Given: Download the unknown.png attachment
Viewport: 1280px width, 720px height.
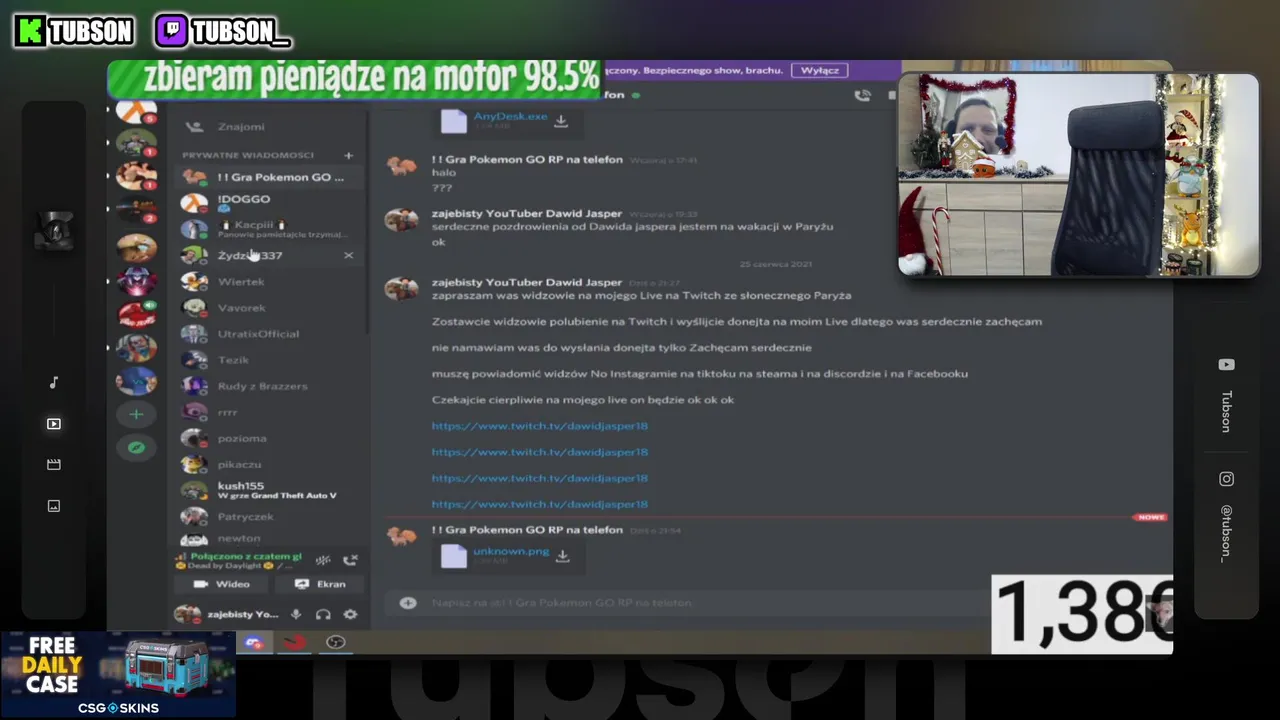Looking at the screenshot, I should click(x=563, y=555).
